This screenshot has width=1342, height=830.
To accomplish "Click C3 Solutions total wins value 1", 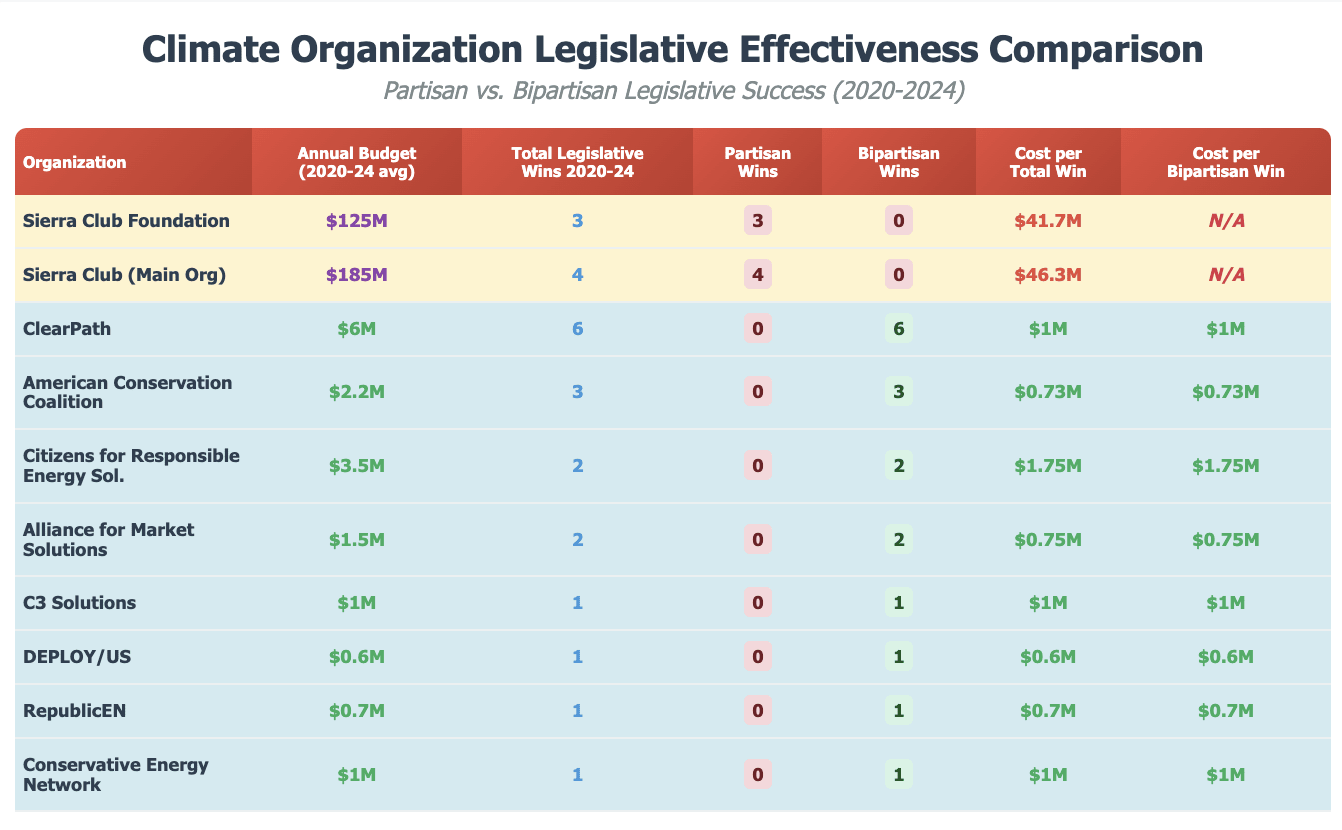I will (577, 603).
